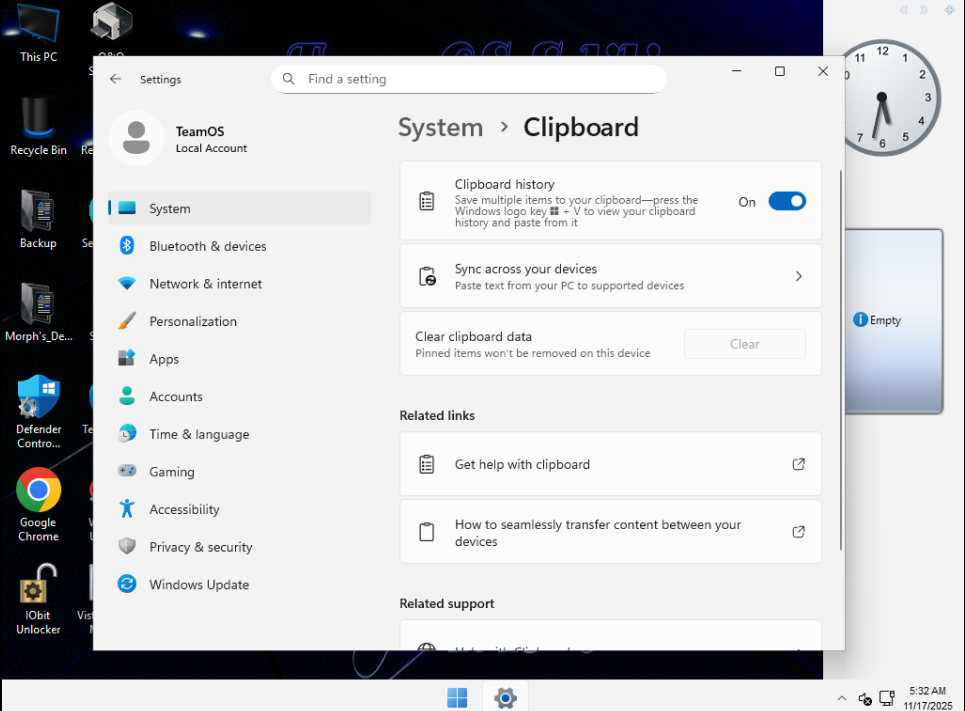
Task: Expand Sync across your devices
Action: (x=610, y=276)
